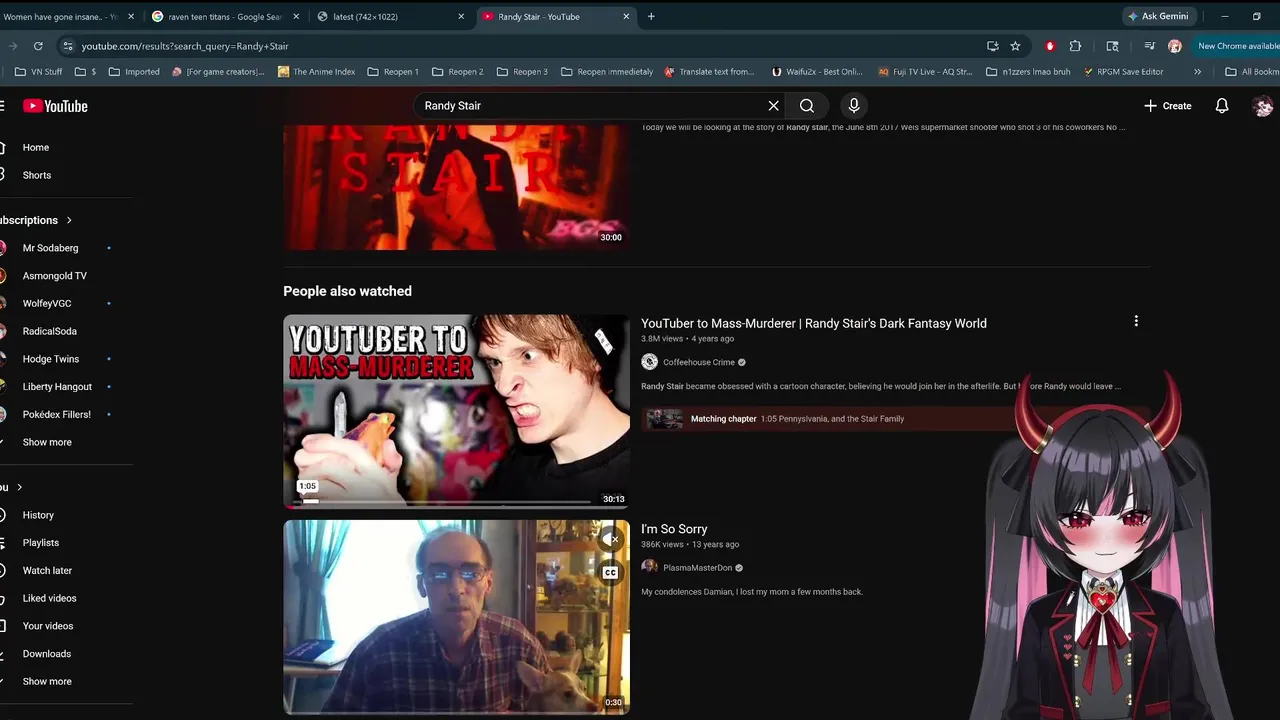This screenshot has width=1280, height=720.
Task: Install the page as an app
Action: pos(992,46)
